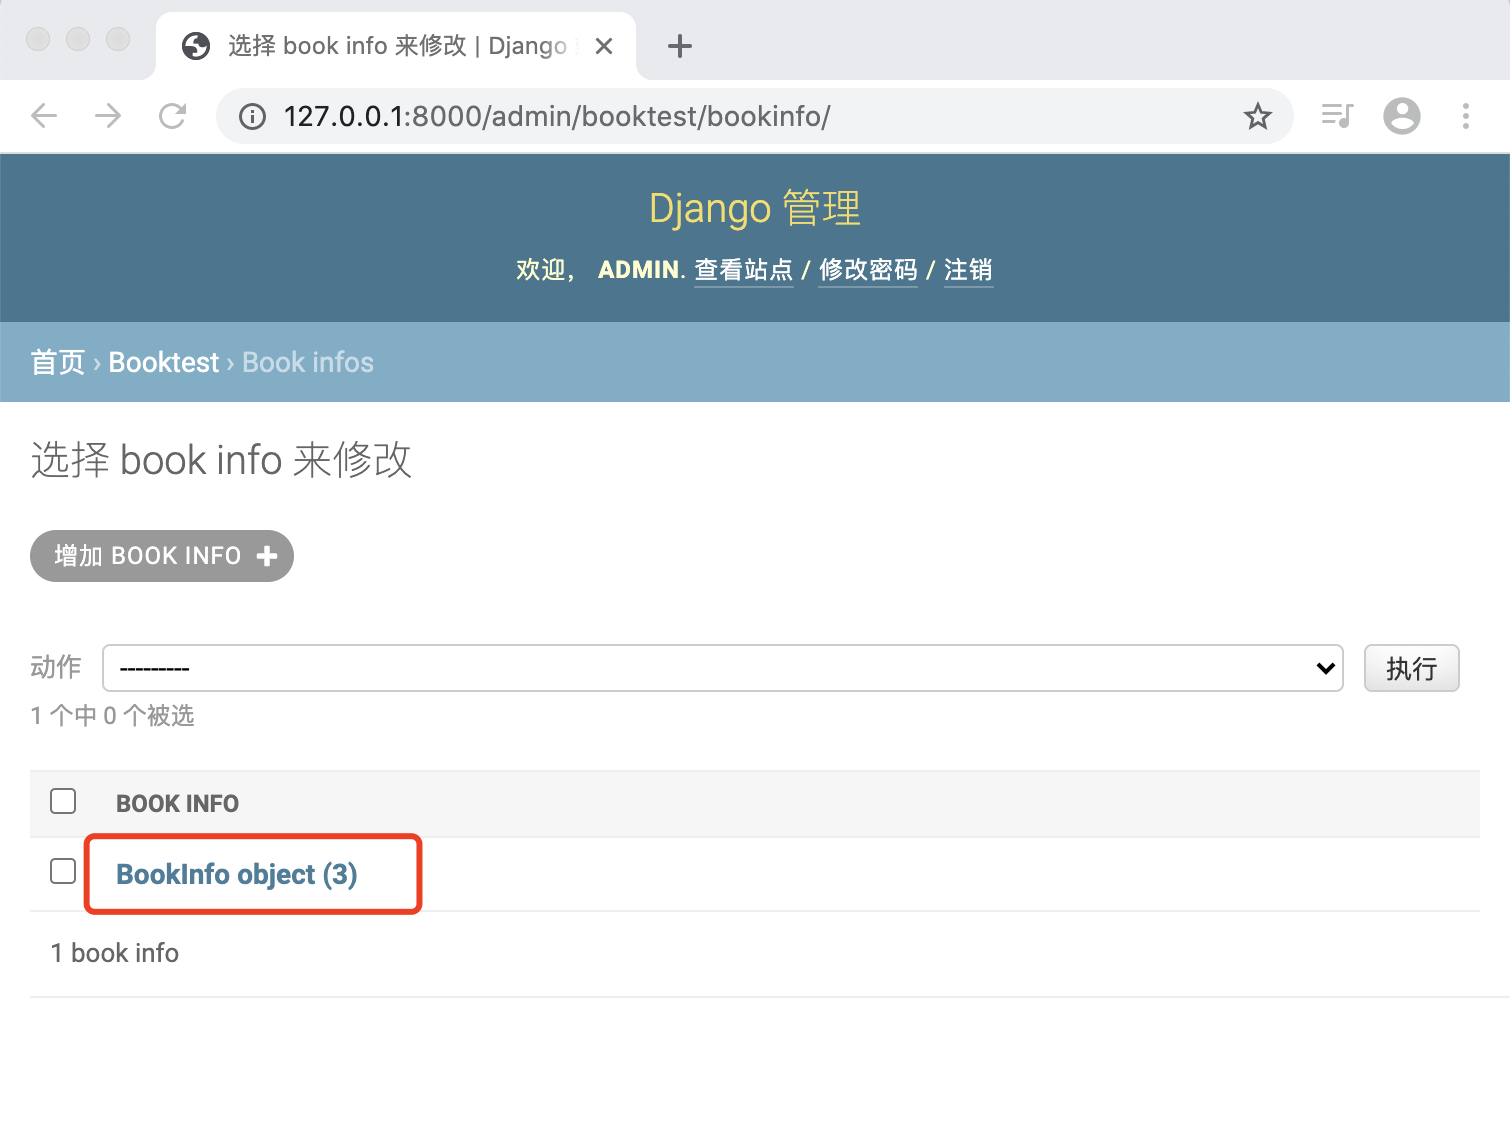1510x1148 pixels.
Task: Click 首页 in the breadcrumb menu
Action: (x=57, y=362)
